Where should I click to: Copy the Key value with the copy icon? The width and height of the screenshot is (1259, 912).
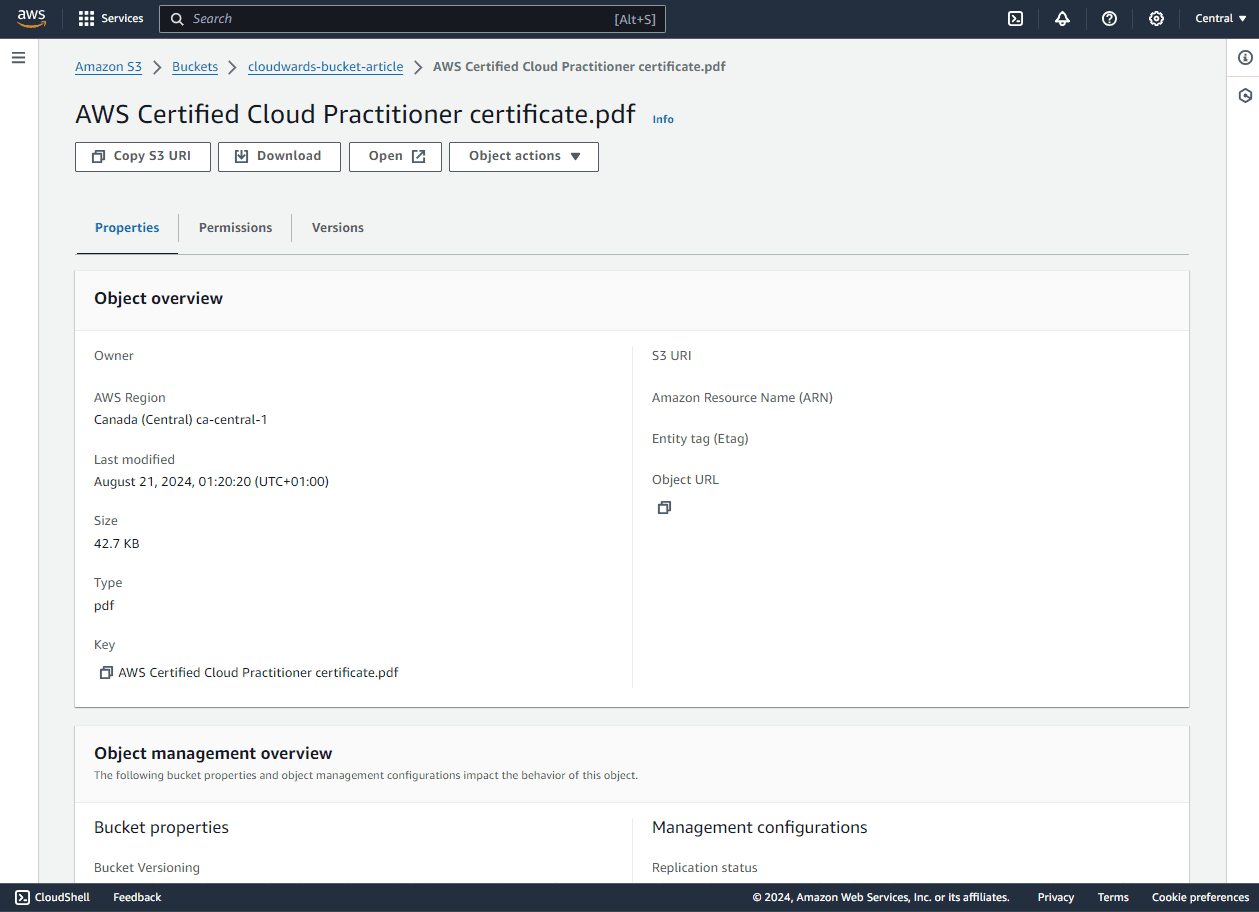pyautogui.click(x=106, y=673)
